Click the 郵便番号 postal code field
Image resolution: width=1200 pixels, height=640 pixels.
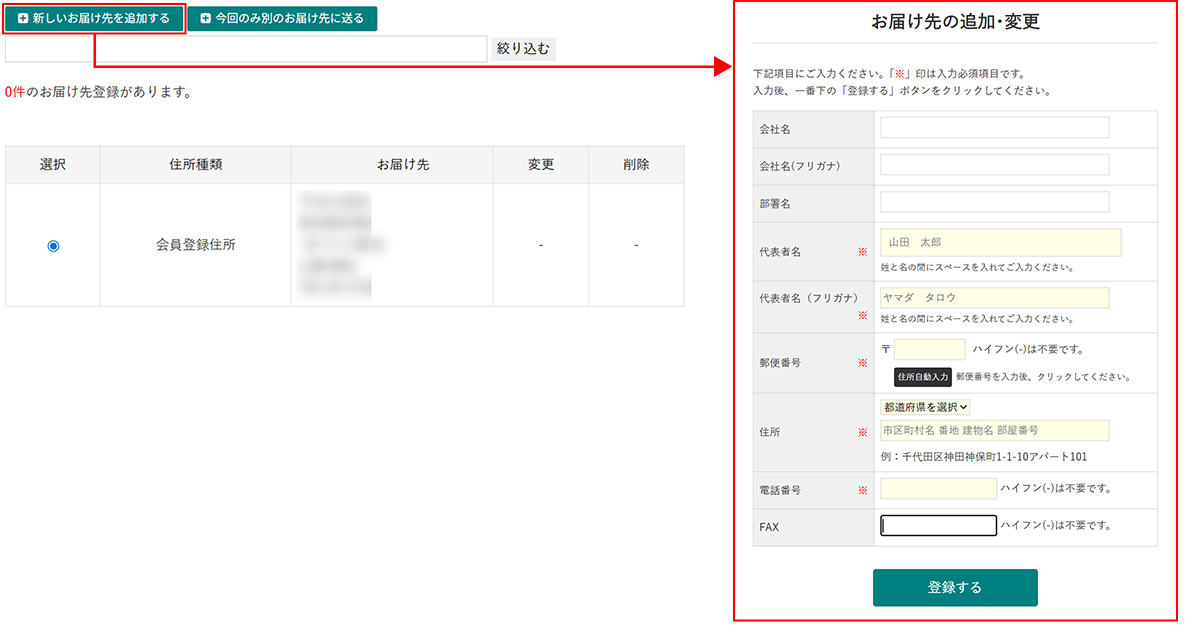pyautogui.click(x=929, y=349)
